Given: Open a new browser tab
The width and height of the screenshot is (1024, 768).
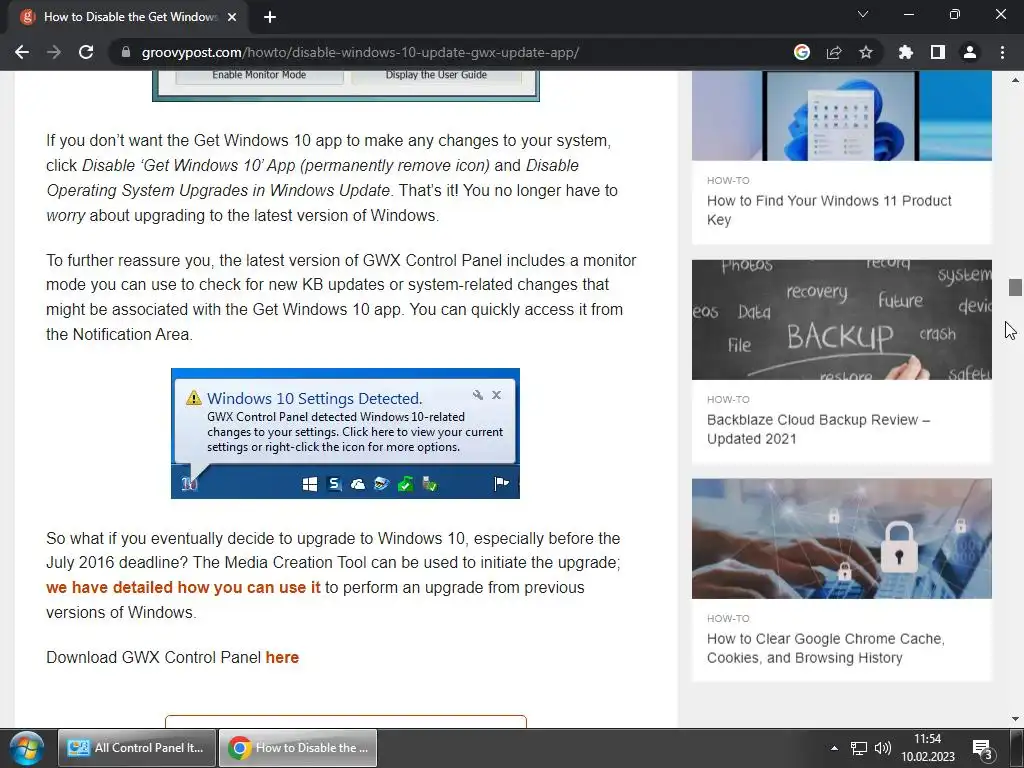Looking at the screenshot, I should pos(270,17).
